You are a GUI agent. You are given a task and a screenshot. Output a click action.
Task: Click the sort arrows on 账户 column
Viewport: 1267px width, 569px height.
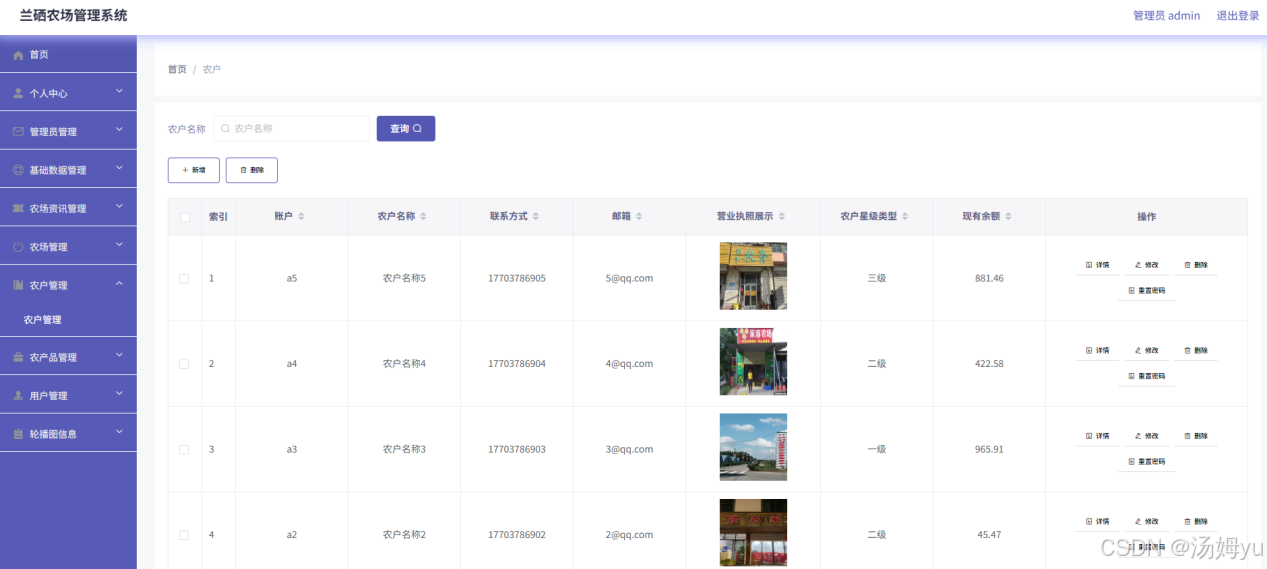tap(301, 216)
